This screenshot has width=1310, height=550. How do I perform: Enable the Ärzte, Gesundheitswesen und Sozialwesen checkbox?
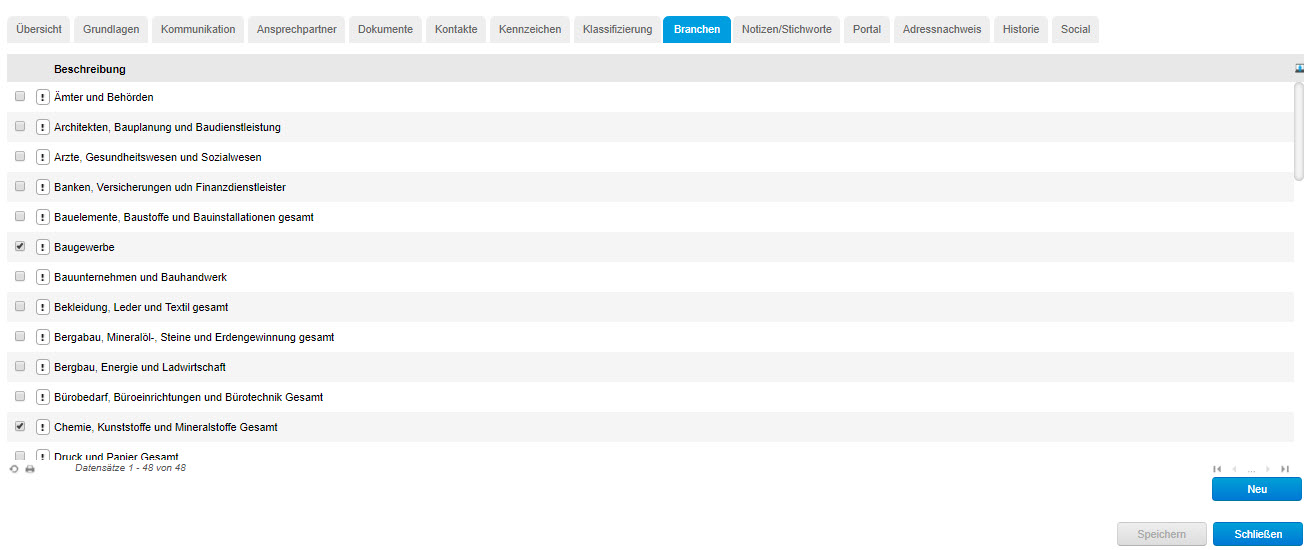[x=20, y=156]
